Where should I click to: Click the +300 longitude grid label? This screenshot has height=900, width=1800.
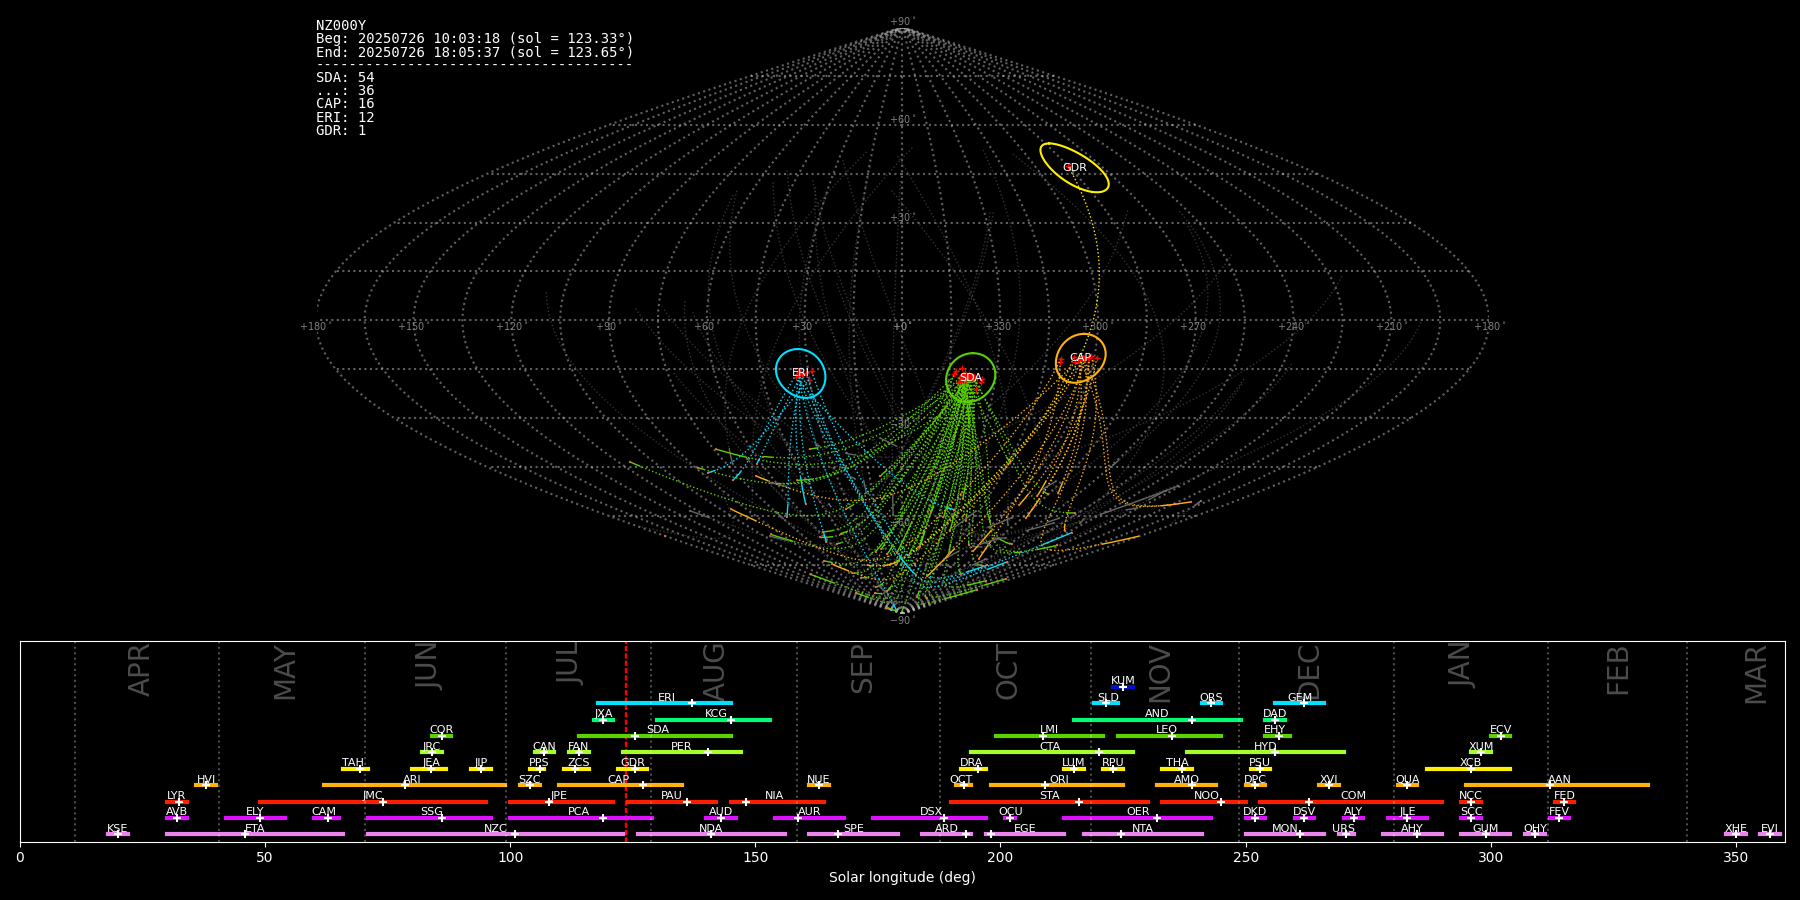pyautogui.click(x=1096, y=326)
